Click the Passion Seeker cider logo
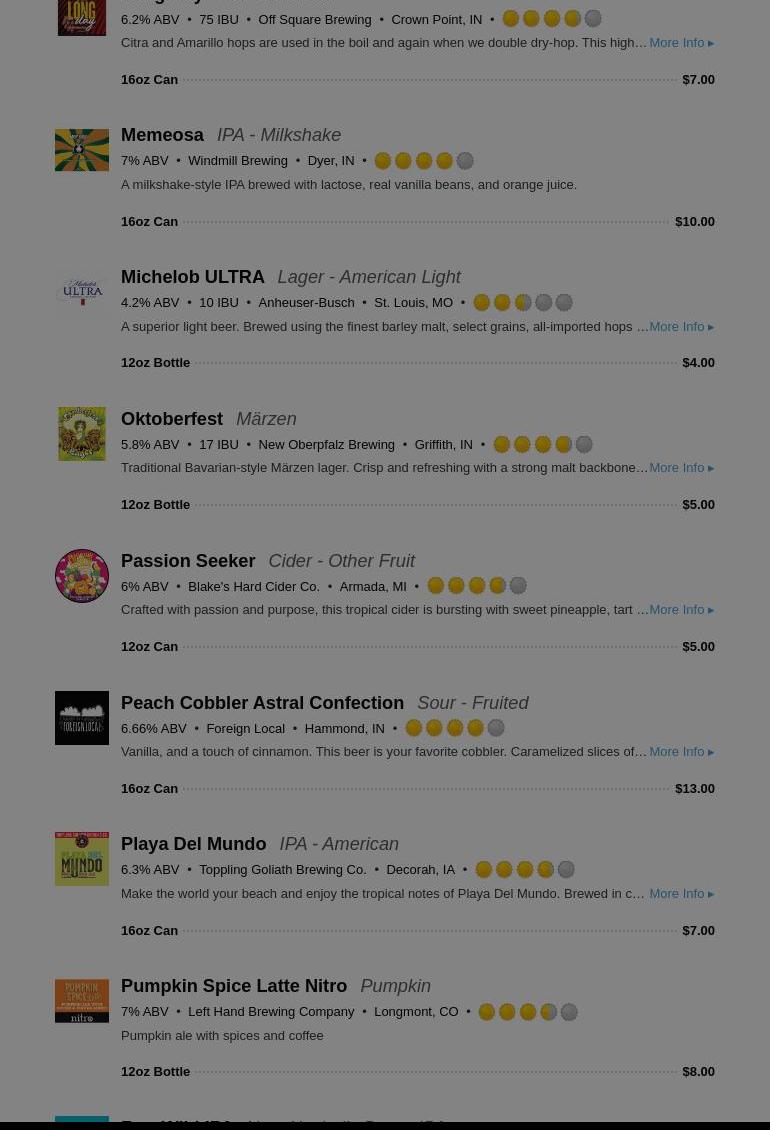Image resolution: width=770 pixels, height=1130 pixels. coord(82,575)
